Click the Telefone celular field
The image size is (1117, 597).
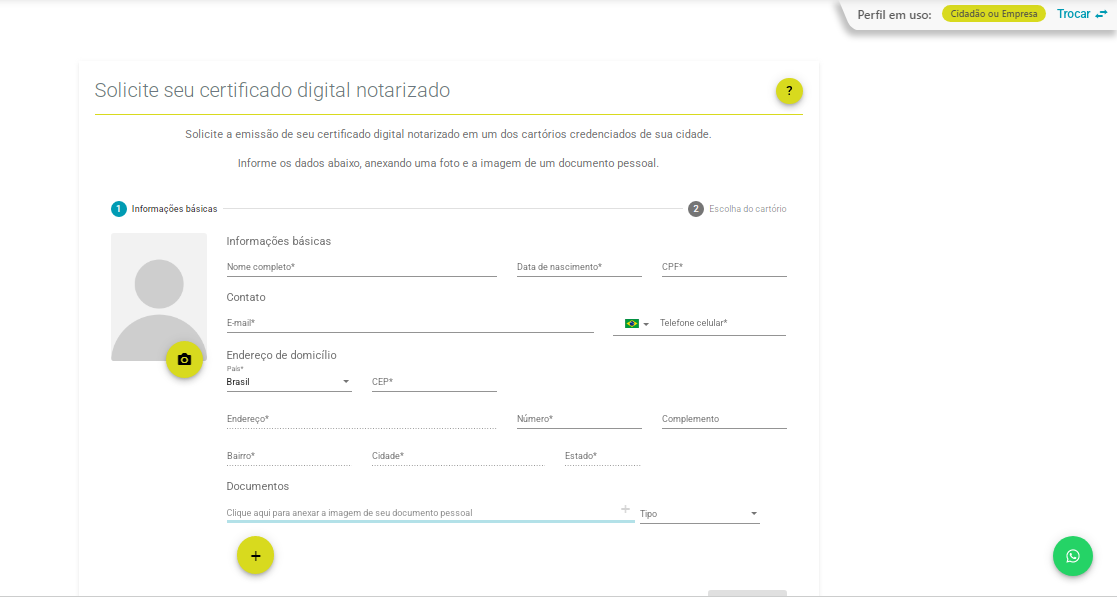point(721,324)
